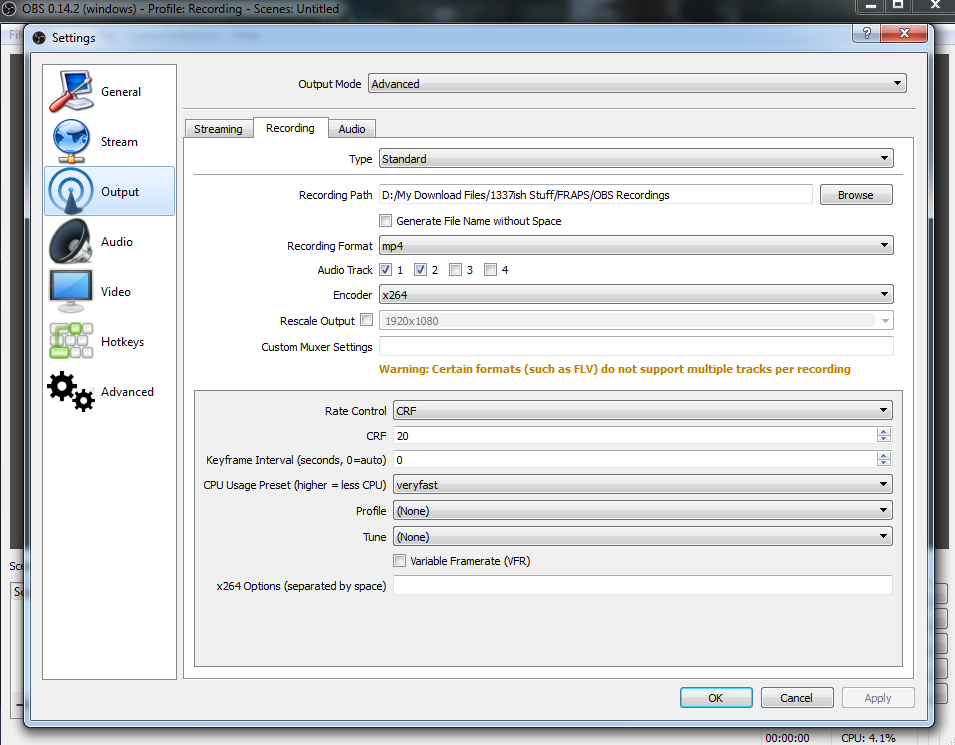Select Hotkeys label in settings list
The width and height of the screenshot is (955, 745).
122,341
